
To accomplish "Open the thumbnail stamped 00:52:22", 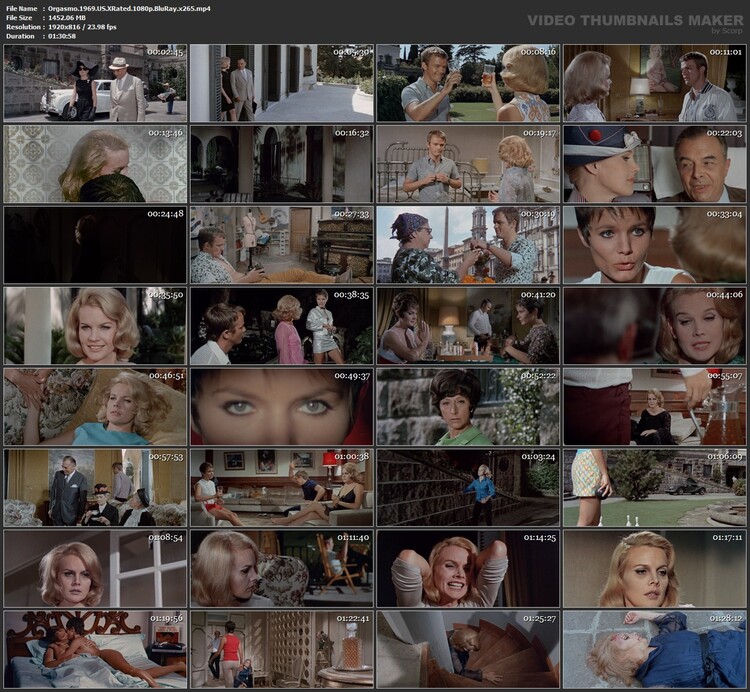I will (468, 406).
